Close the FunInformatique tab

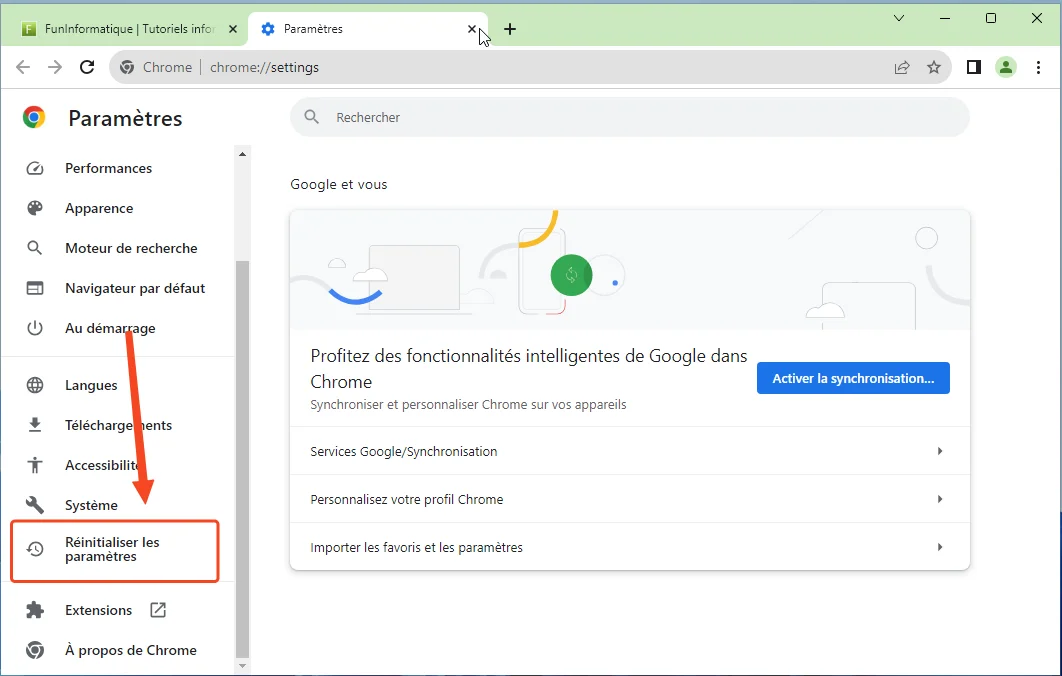[233, 29]
